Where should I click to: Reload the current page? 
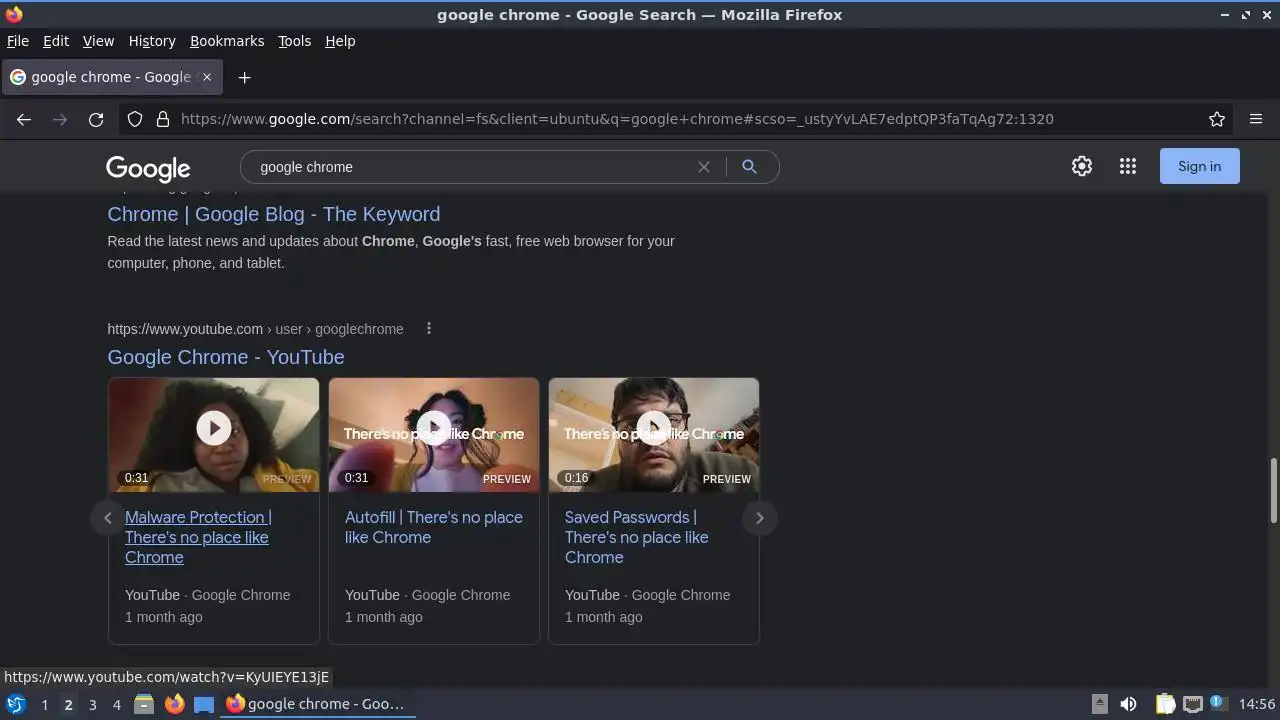pos(96,119)
